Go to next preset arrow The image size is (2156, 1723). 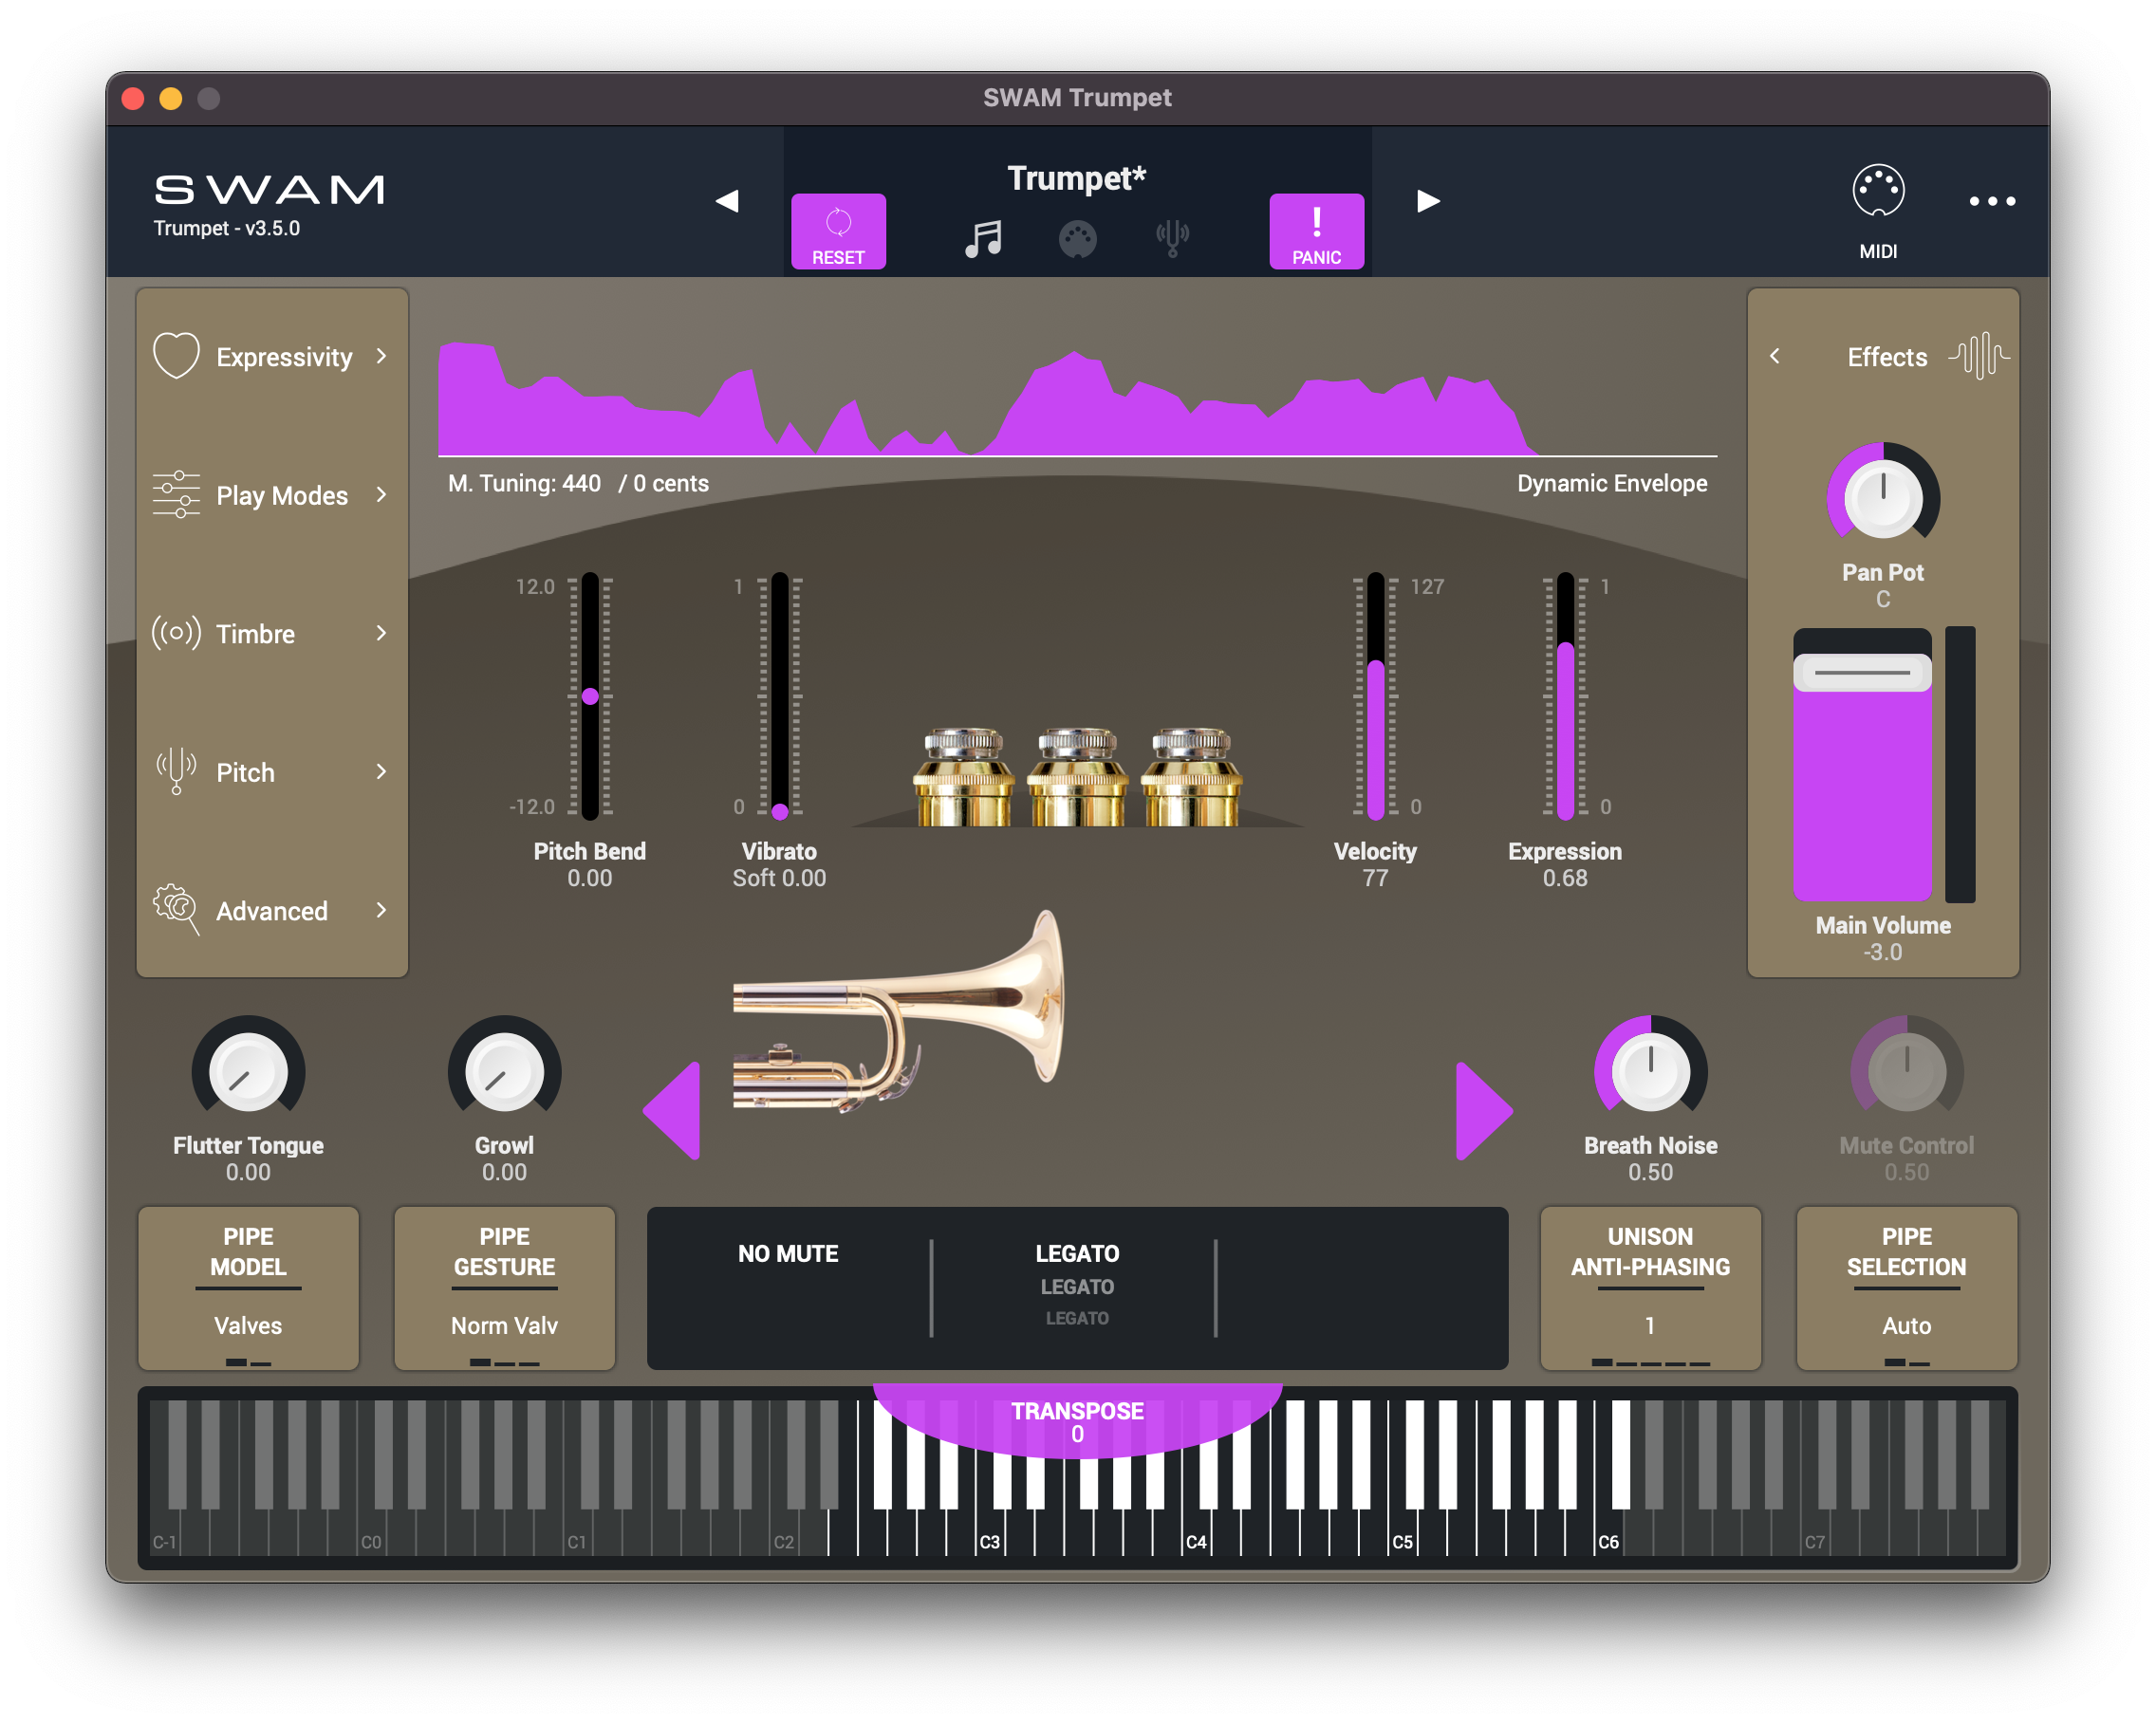point(1428,201)
